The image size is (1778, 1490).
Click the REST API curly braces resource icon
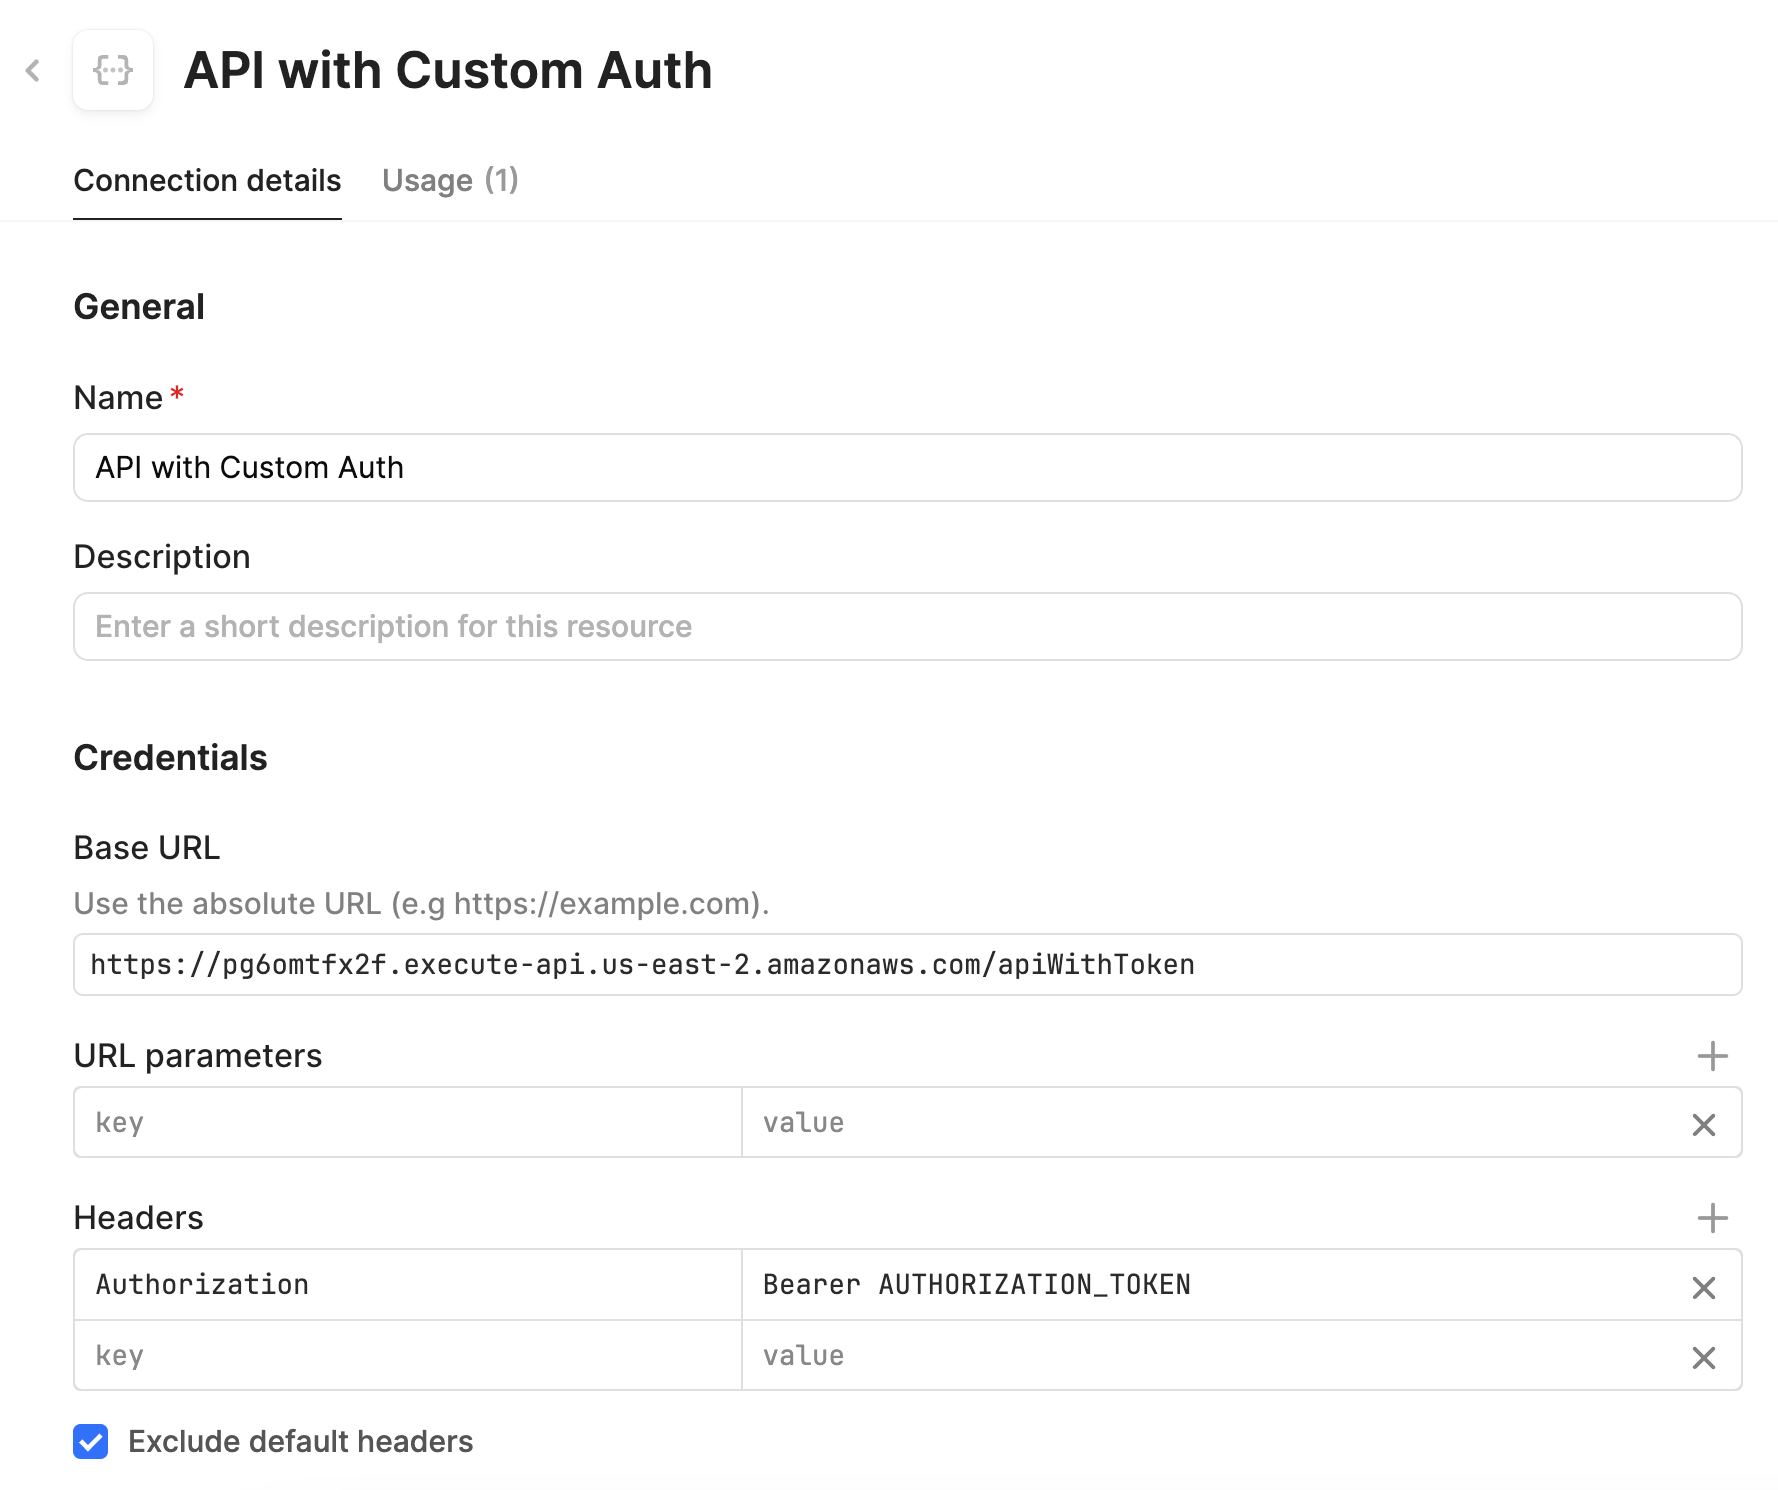point(113,70)
